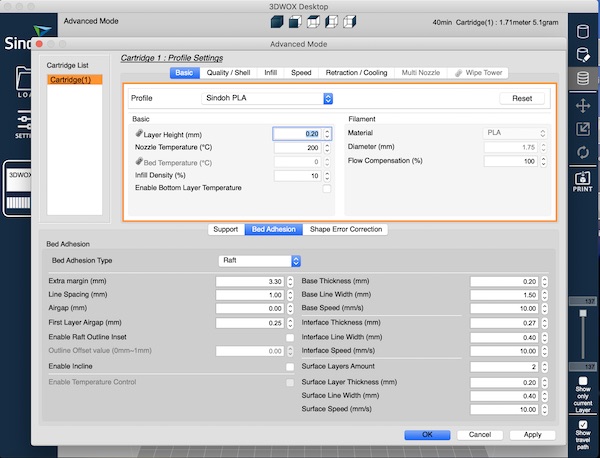
Task: Select the Move tool with four arrows
Action: point(583,105)
